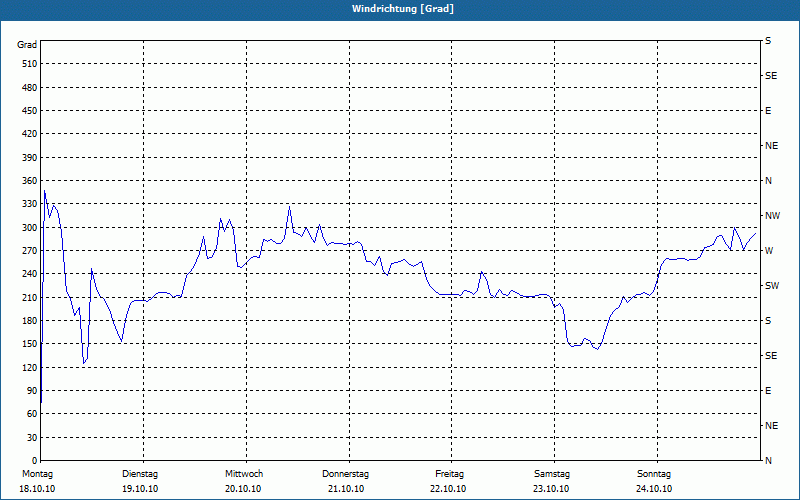Click the date '24.10.10'
The width and height of the screenshot is (800, 500).
click(654, 489)
